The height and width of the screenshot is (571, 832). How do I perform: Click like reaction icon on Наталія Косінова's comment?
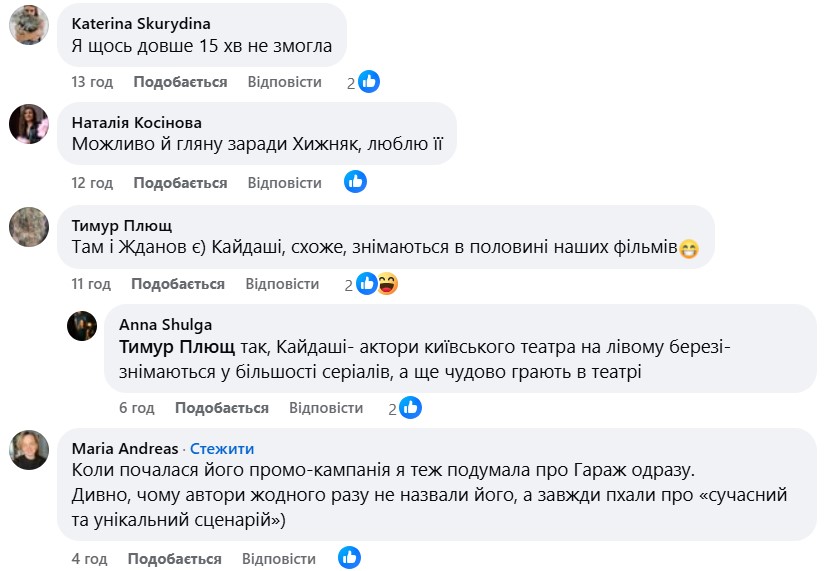tap(355, 182)
